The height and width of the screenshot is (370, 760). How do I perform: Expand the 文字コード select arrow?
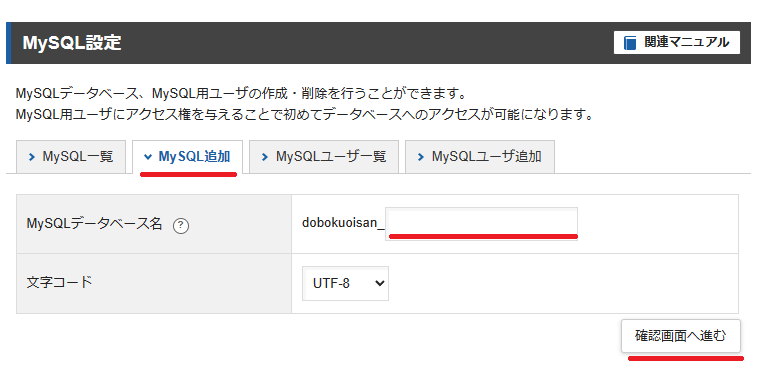380,283
